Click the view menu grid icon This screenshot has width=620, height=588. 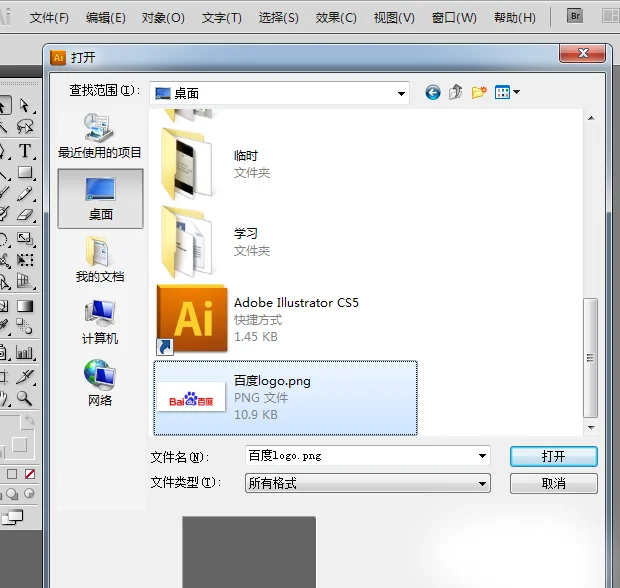coord(502,93)
